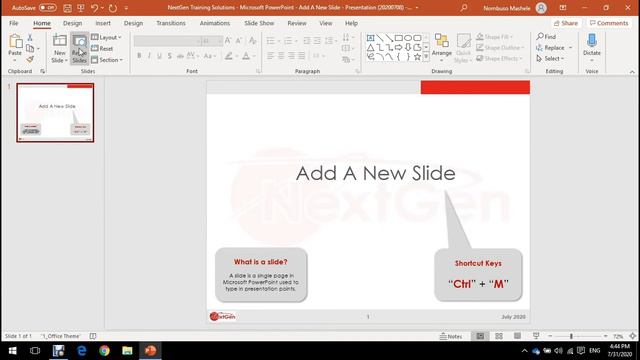Toggle Bold formatting

point(139,56)
